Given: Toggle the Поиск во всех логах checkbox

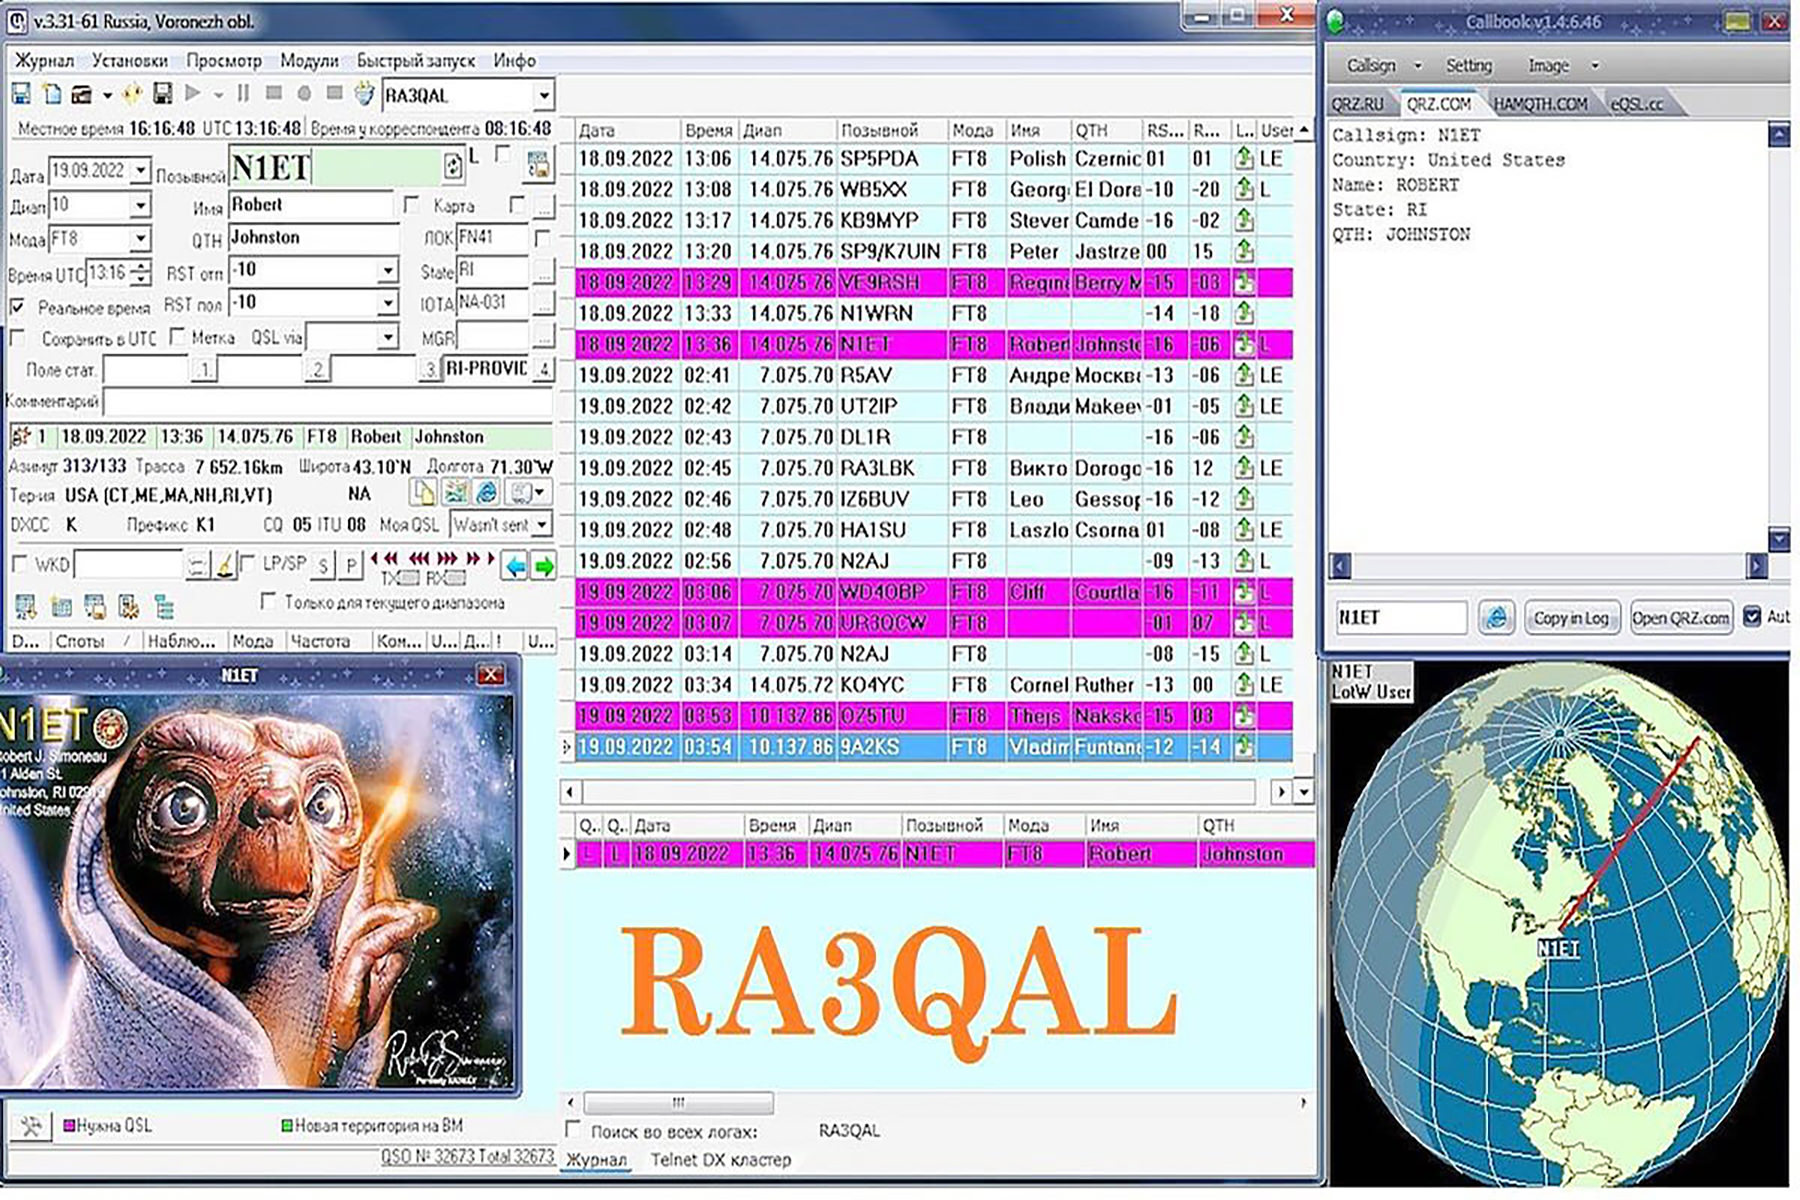Looking at the screenshot, I should click(x=573, y=1129).
